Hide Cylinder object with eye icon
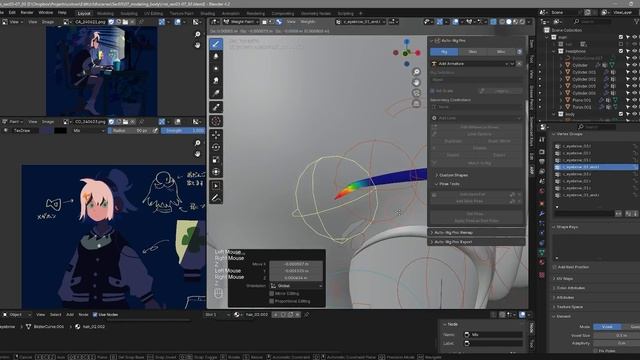 point(635,65)
